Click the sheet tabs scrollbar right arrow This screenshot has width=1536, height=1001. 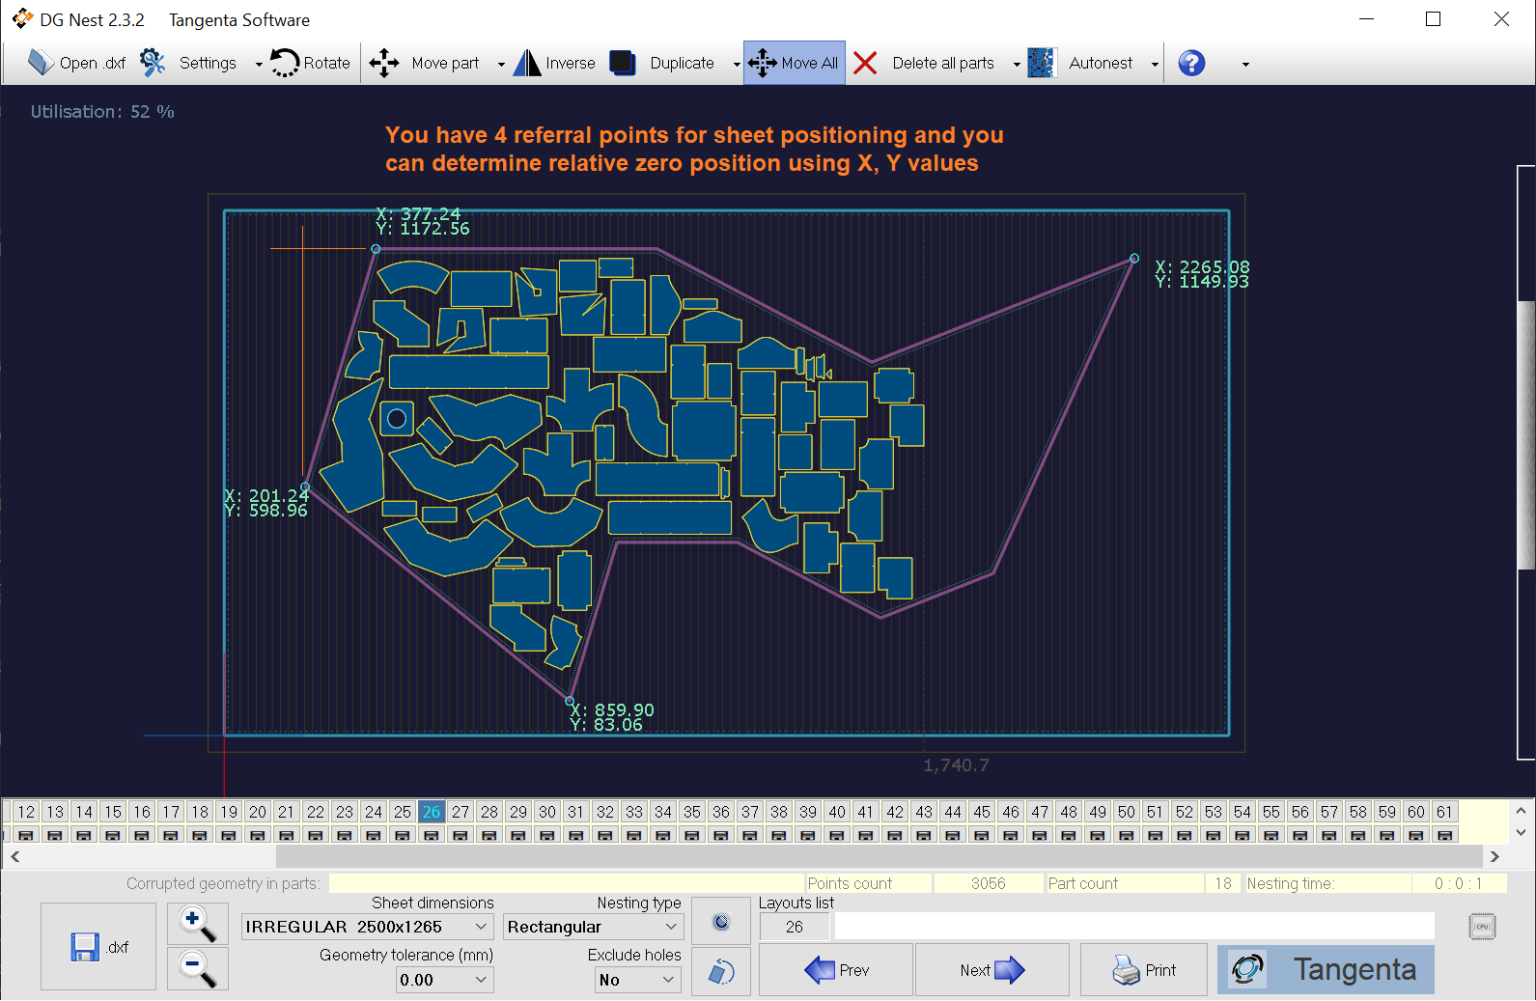click(x=1495, y=856)
